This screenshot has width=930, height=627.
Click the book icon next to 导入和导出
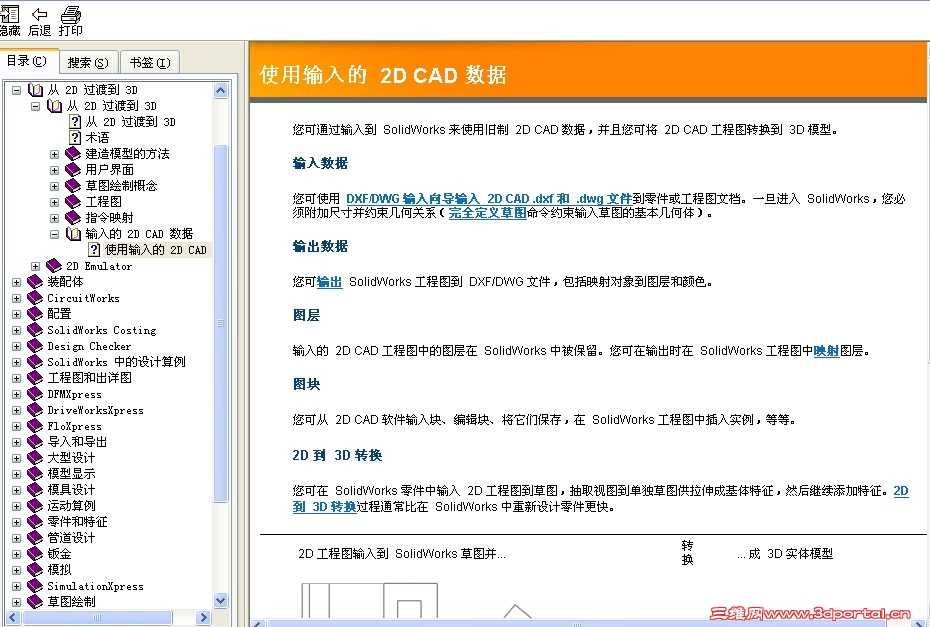pyautogui.click(x=35, y=442)
